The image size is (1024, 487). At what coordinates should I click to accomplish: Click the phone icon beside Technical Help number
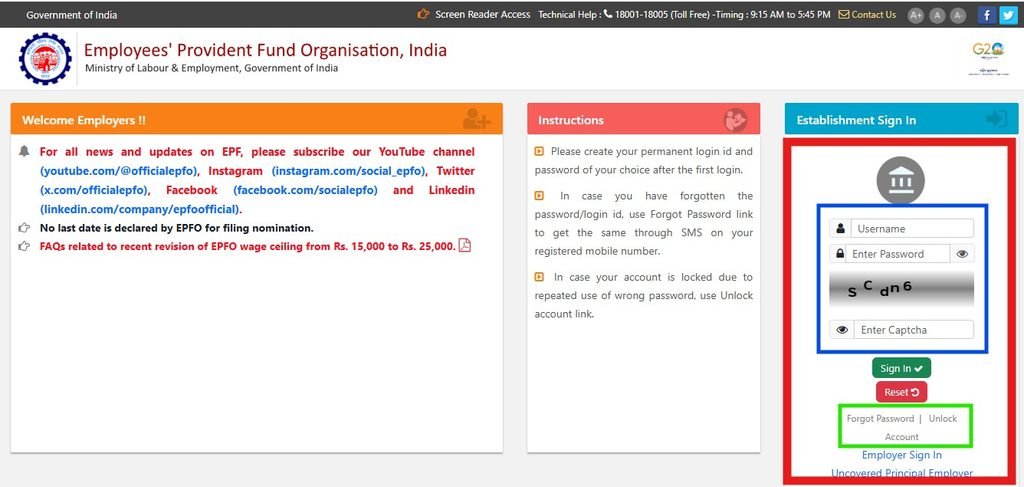point(608,14)
